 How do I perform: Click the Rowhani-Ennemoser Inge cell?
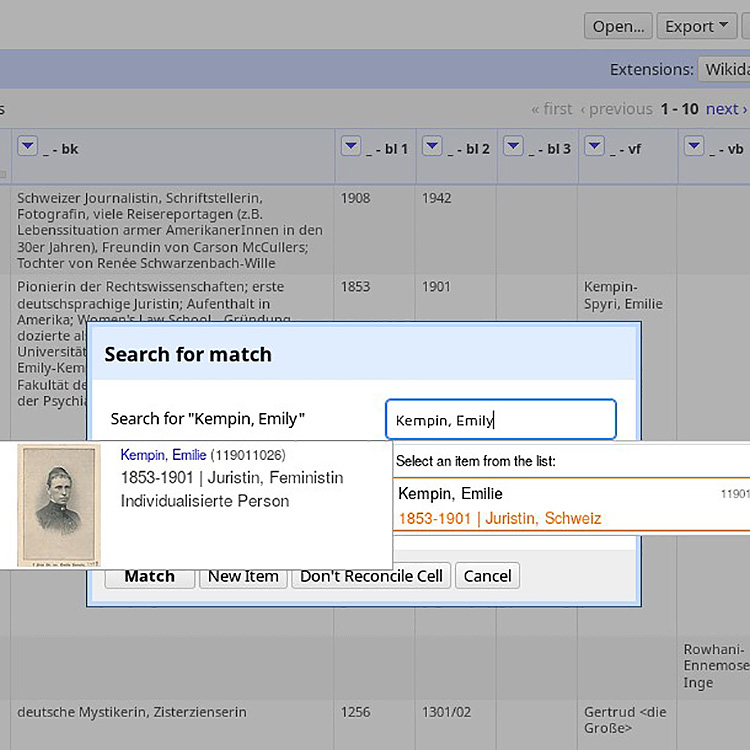click(x=716, y=665)
